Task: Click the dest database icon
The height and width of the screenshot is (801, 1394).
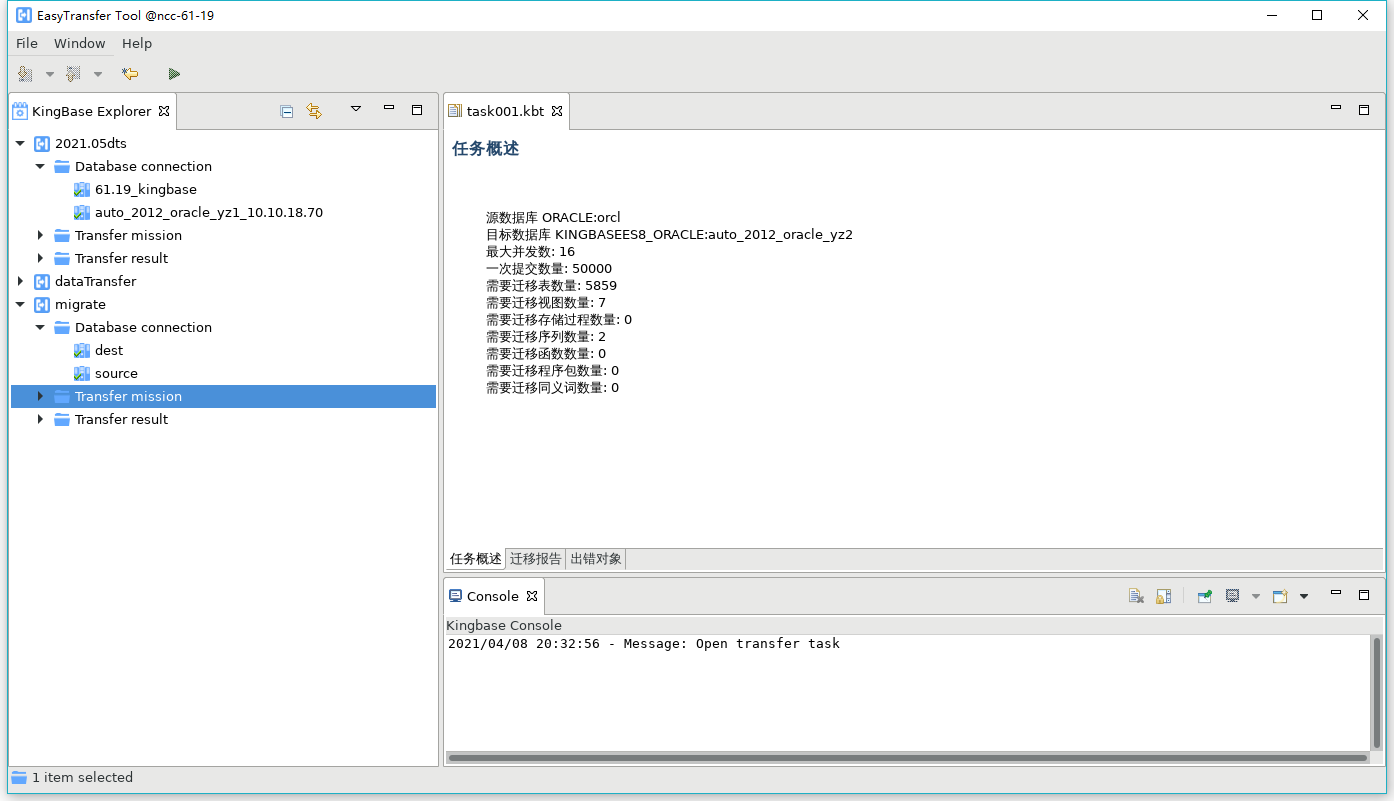Action: [82, 351]
